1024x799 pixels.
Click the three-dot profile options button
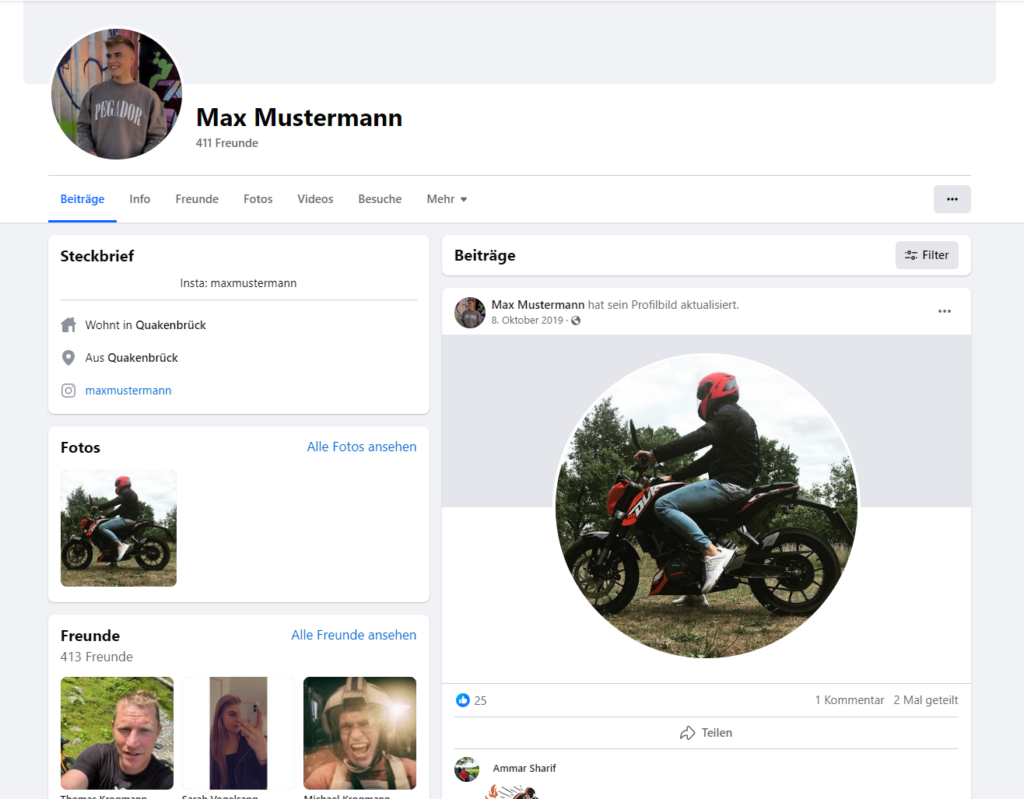(x=952, y=199)
